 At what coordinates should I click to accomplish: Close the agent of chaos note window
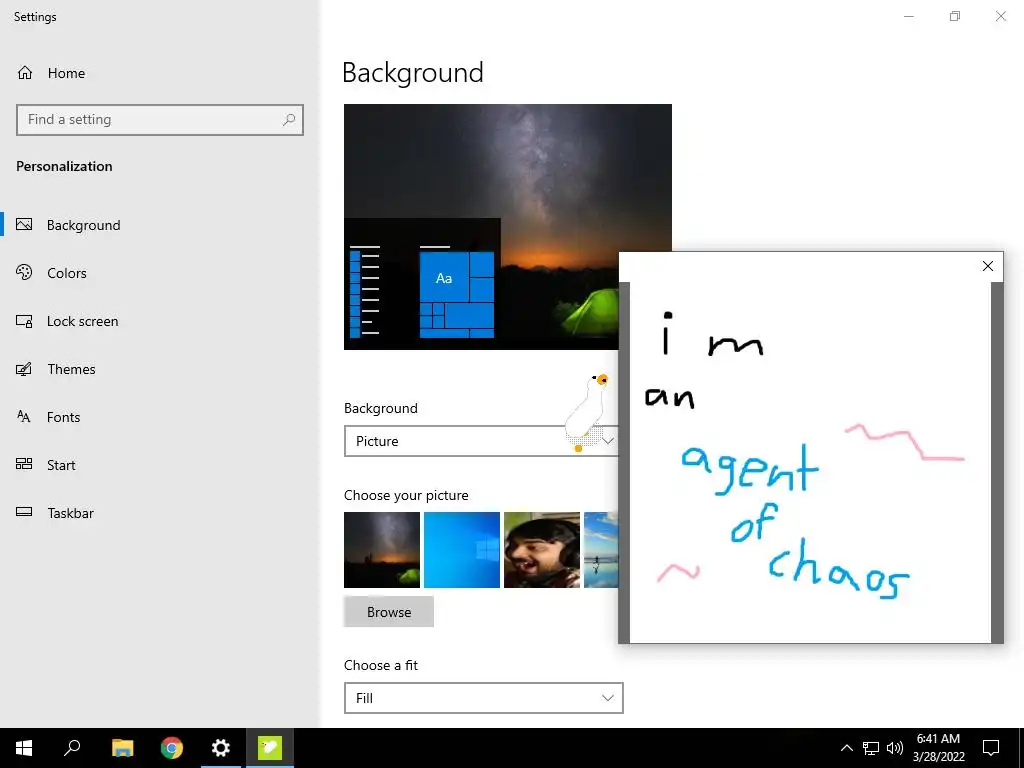pos(987,266)
